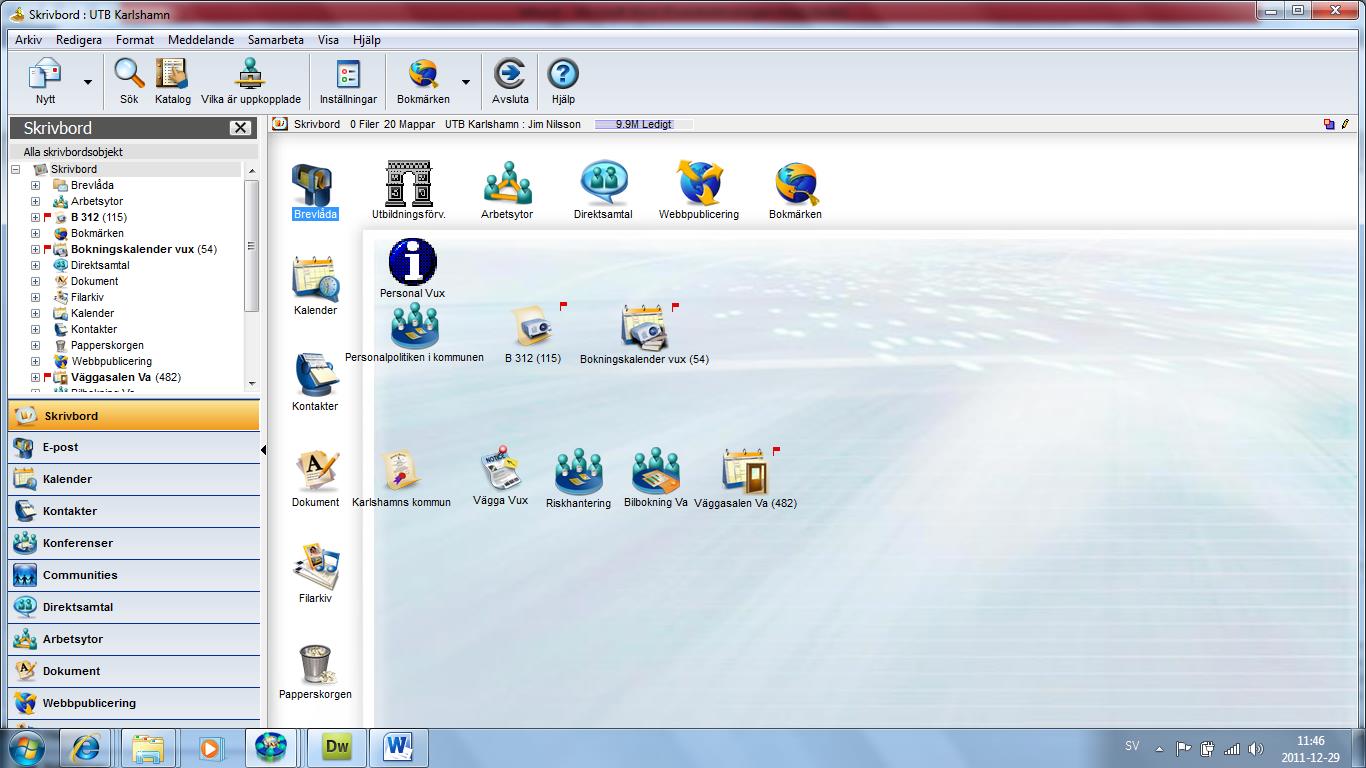Click Vilka är uppkopplade toolbar icon

pyautogui.click(x=250, y=80)
